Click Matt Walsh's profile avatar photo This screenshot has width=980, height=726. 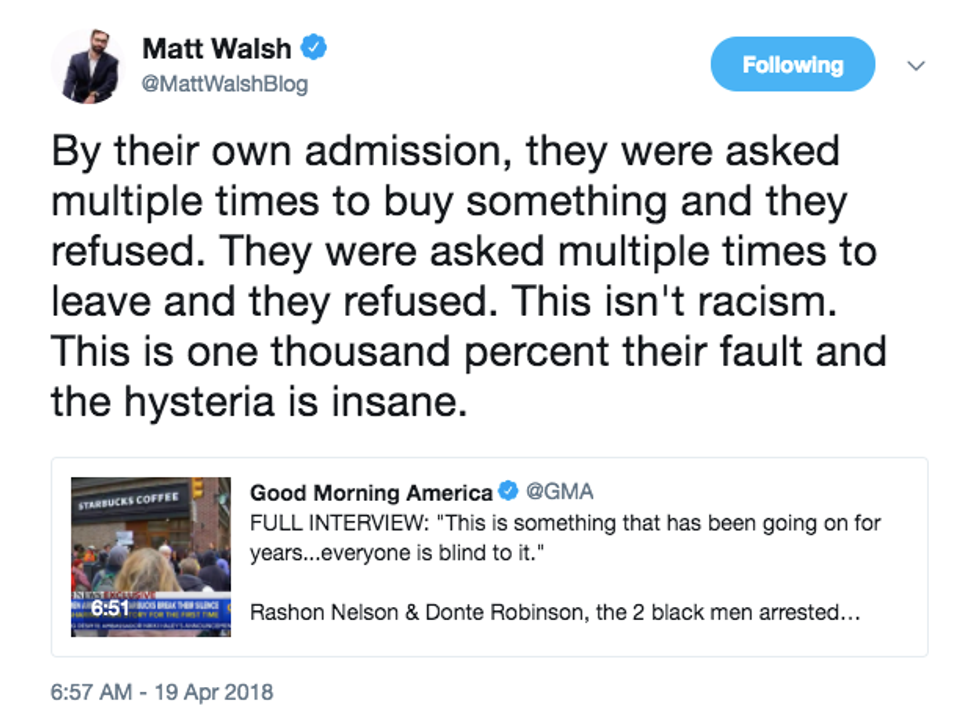click(85, 68)
